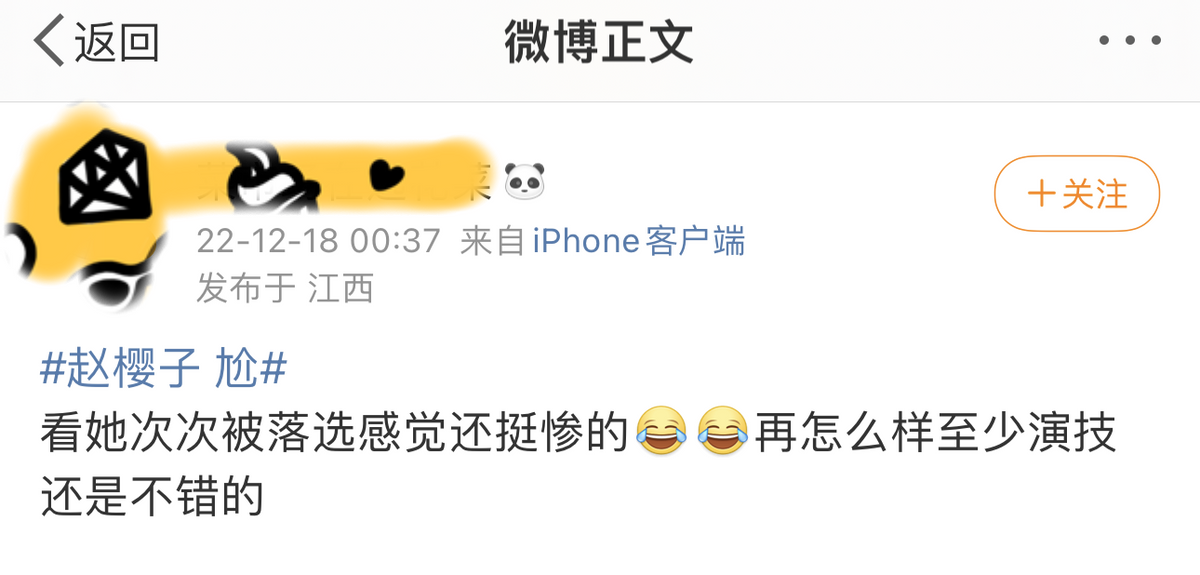Click the second laughing-crying emoji
This screenshot has height=575, width=1200.
point(724,432)
